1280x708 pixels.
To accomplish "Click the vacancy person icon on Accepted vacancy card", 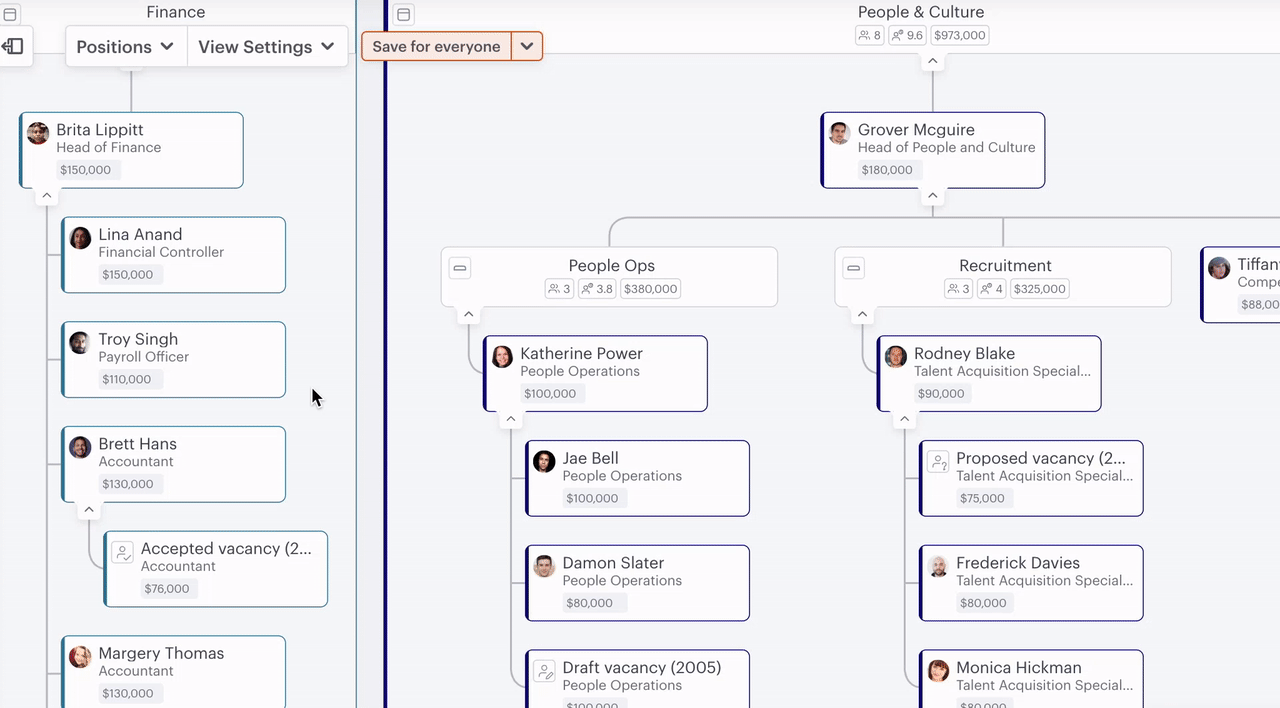I will 122,551.
